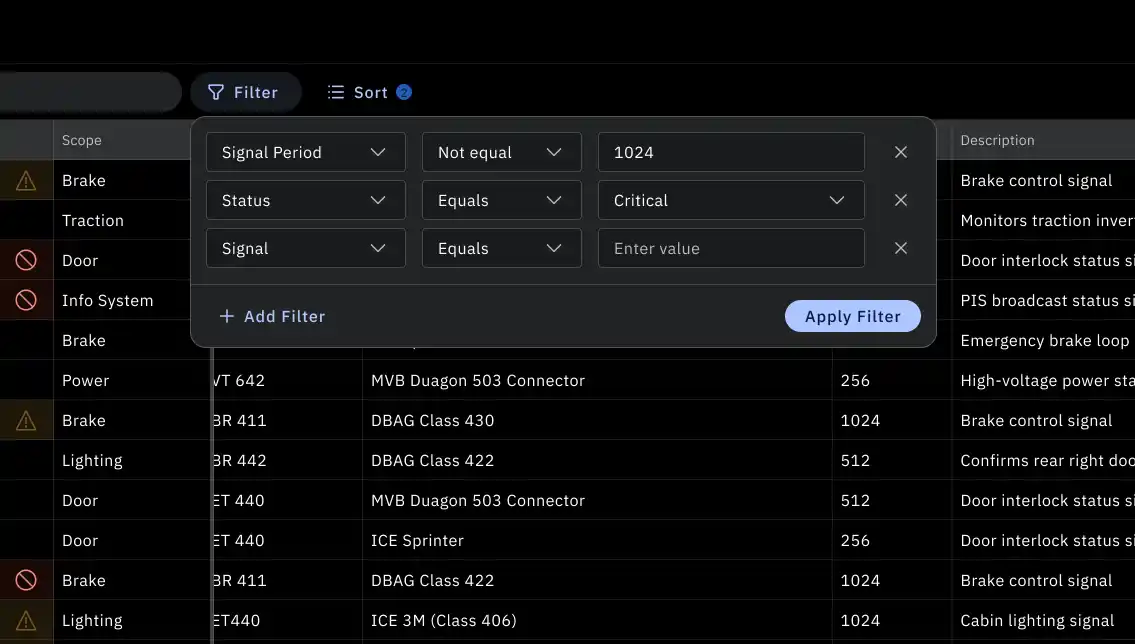Edit the 1024 filter value field
The height and width of the screenshot is (644, 1135).
[731, 152]
